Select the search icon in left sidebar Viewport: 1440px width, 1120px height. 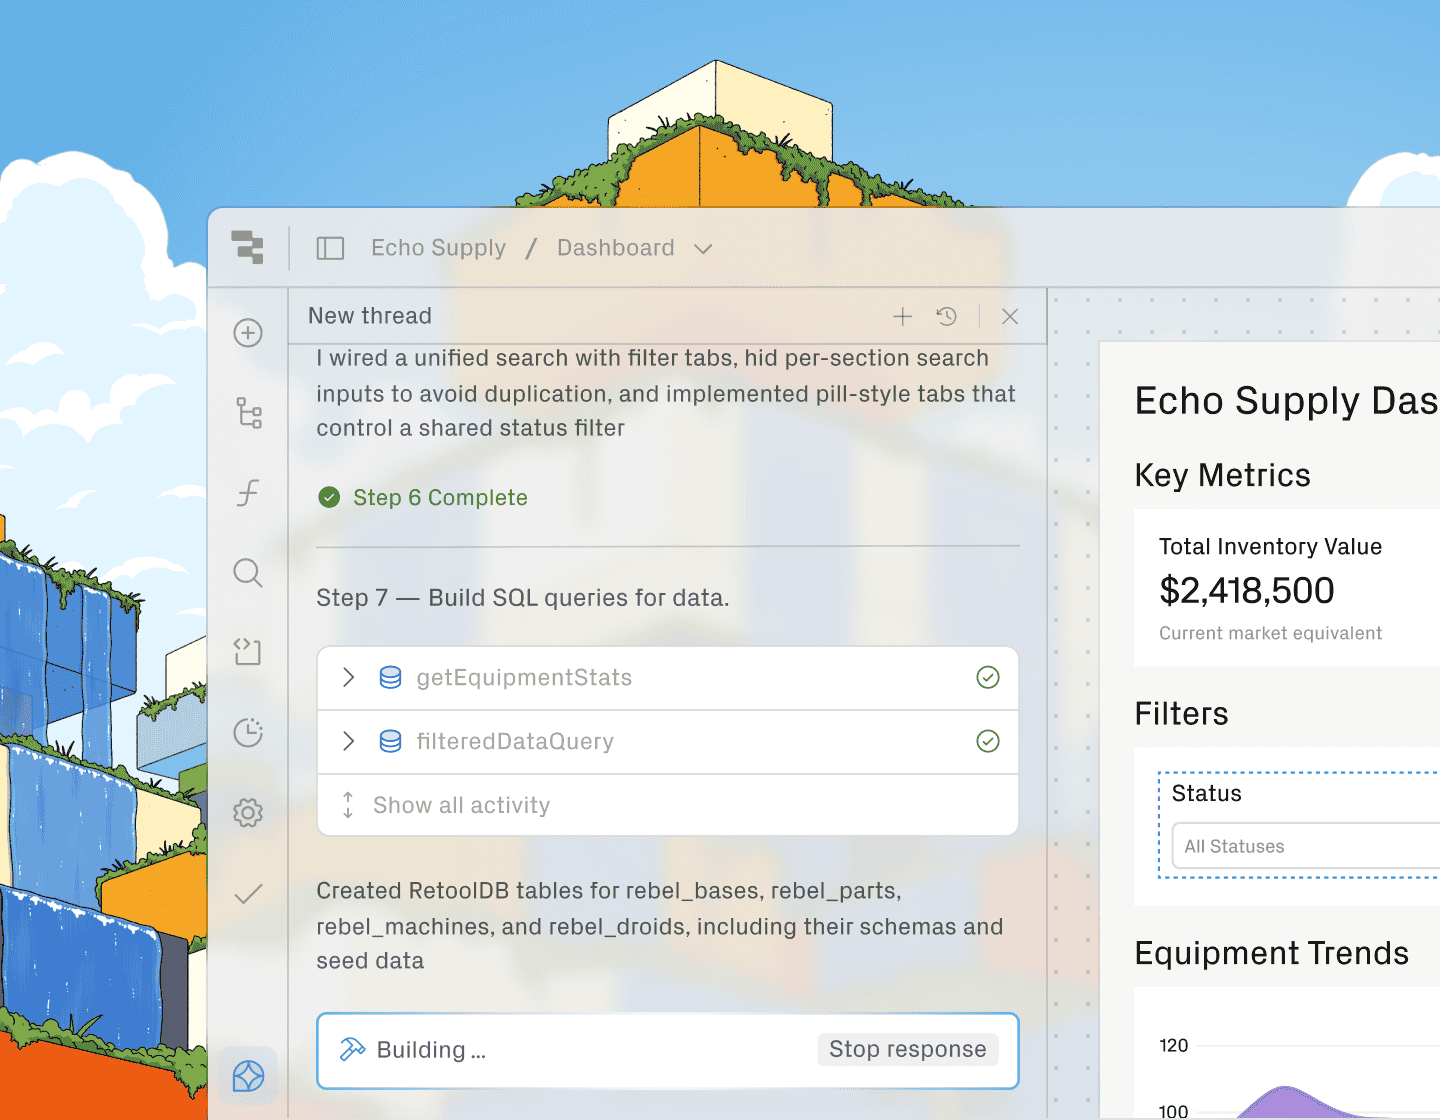point(247,573)
